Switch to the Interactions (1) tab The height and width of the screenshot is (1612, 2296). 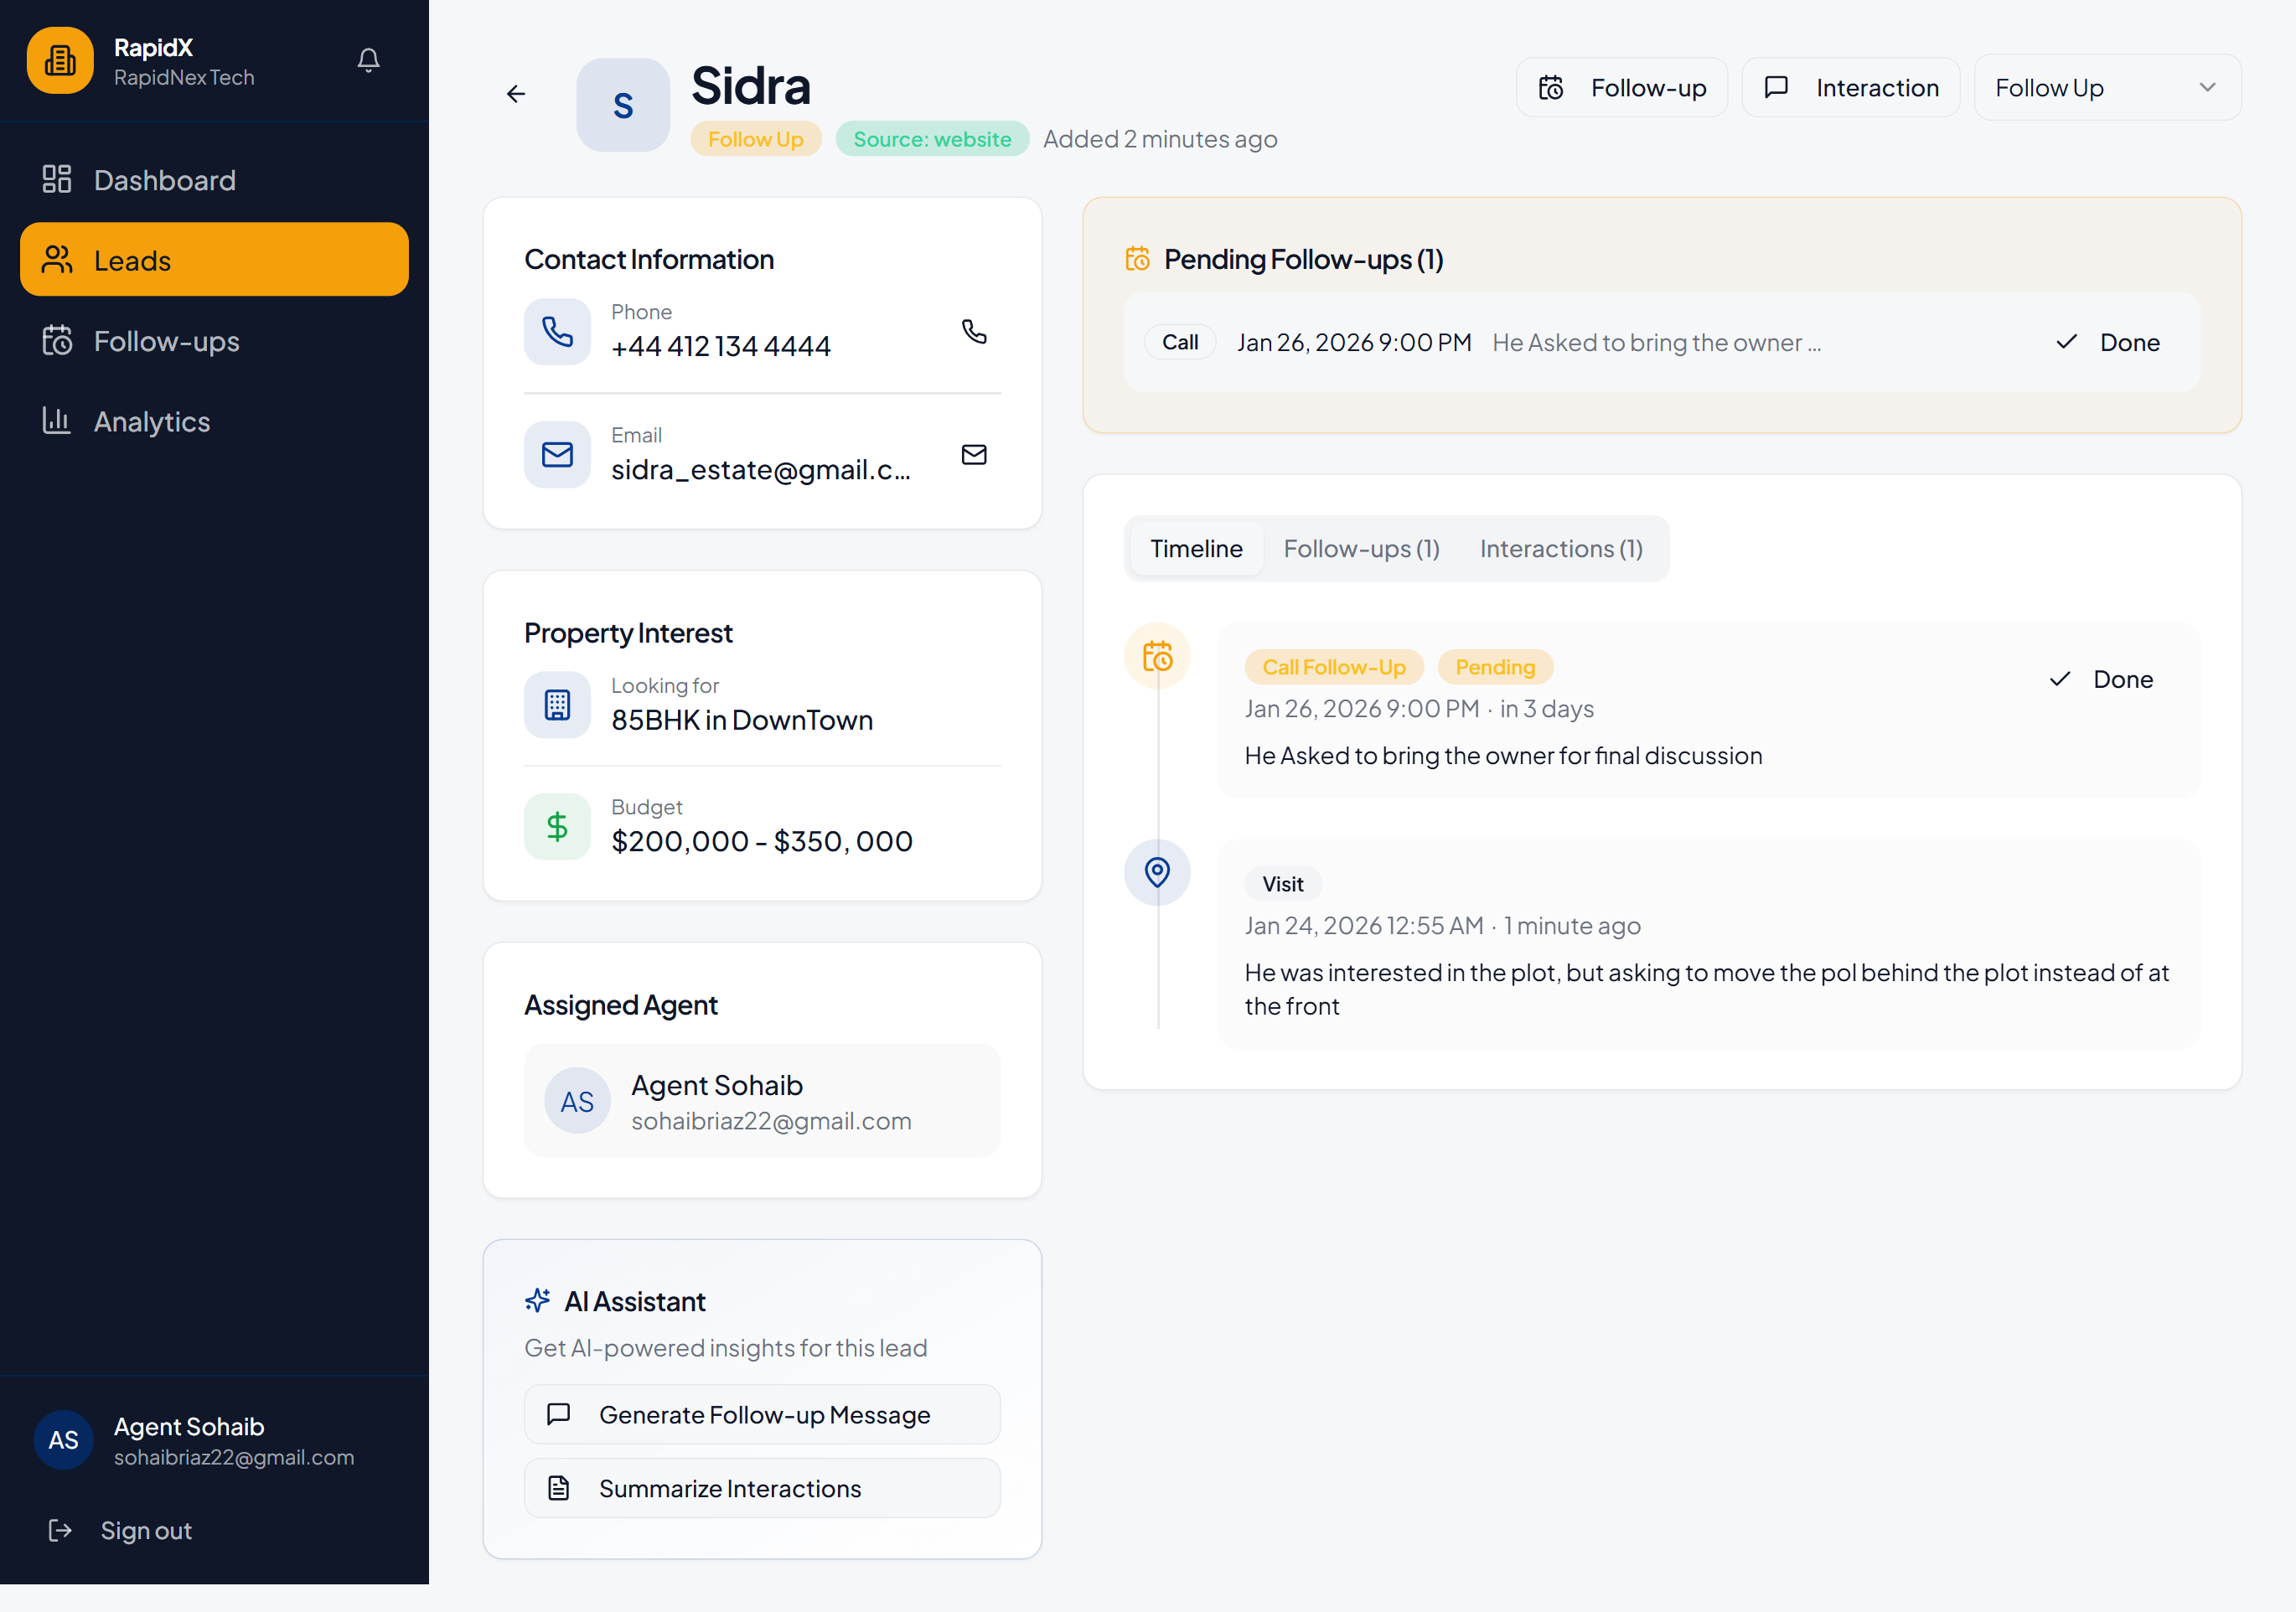(x=1560, y=549)
